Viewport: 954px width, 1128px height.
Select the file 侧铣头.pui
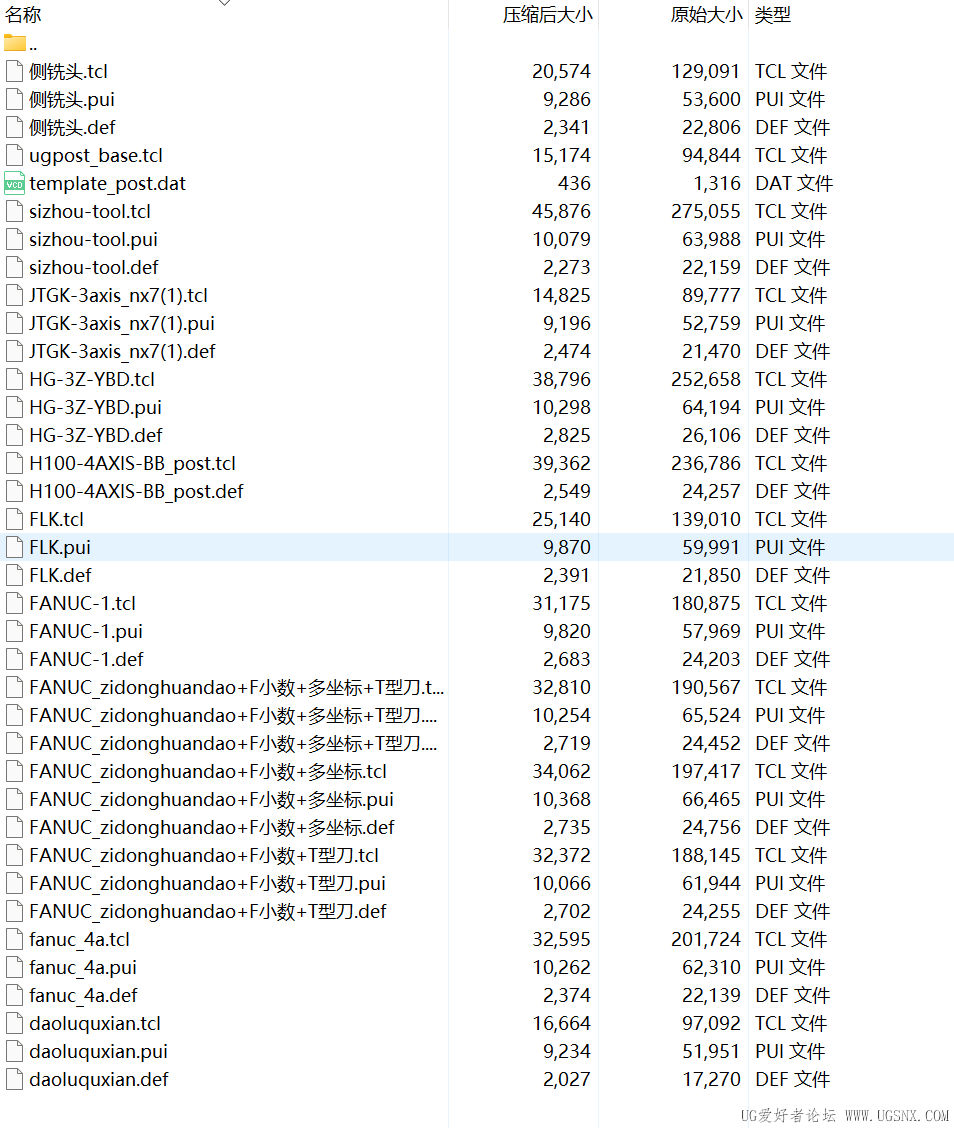pyautogui.click(x=72, y=99)
